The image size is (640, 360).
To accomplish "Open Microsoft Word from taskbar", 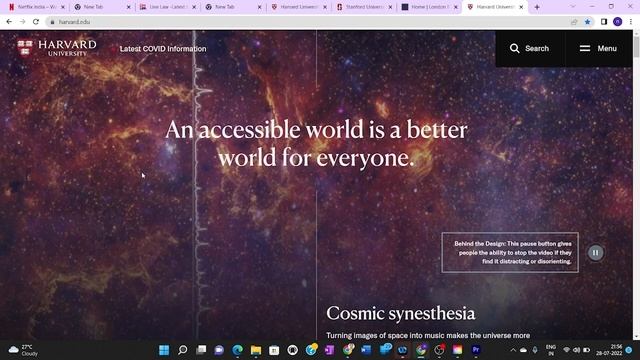I will click(366, 350).
